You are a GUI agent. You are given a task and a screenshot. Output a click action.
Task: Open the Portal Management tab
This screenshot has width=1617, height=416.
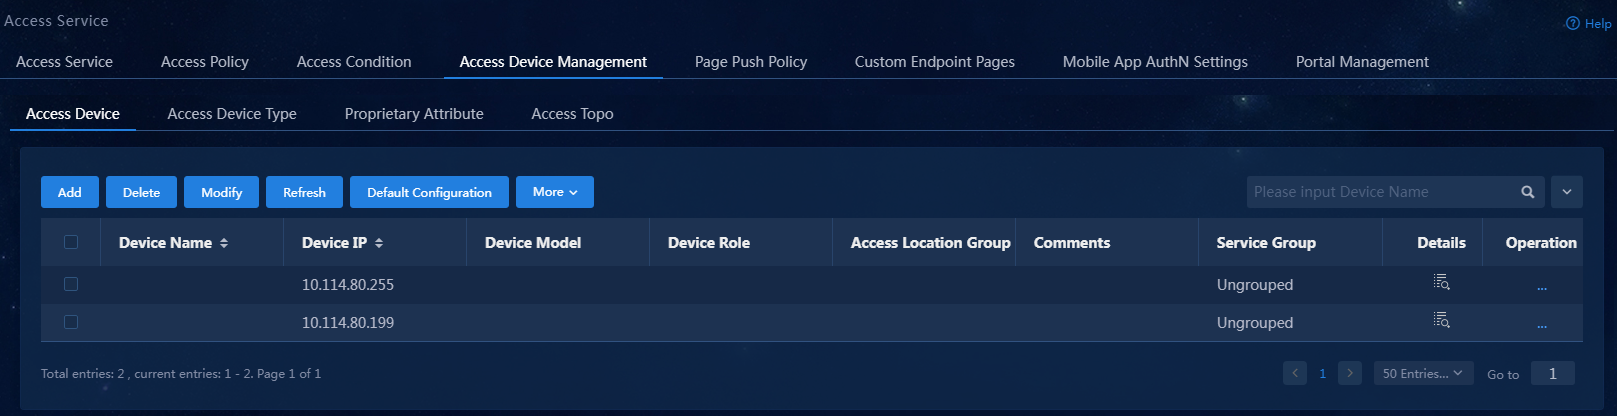click(x=1362, y=62)
